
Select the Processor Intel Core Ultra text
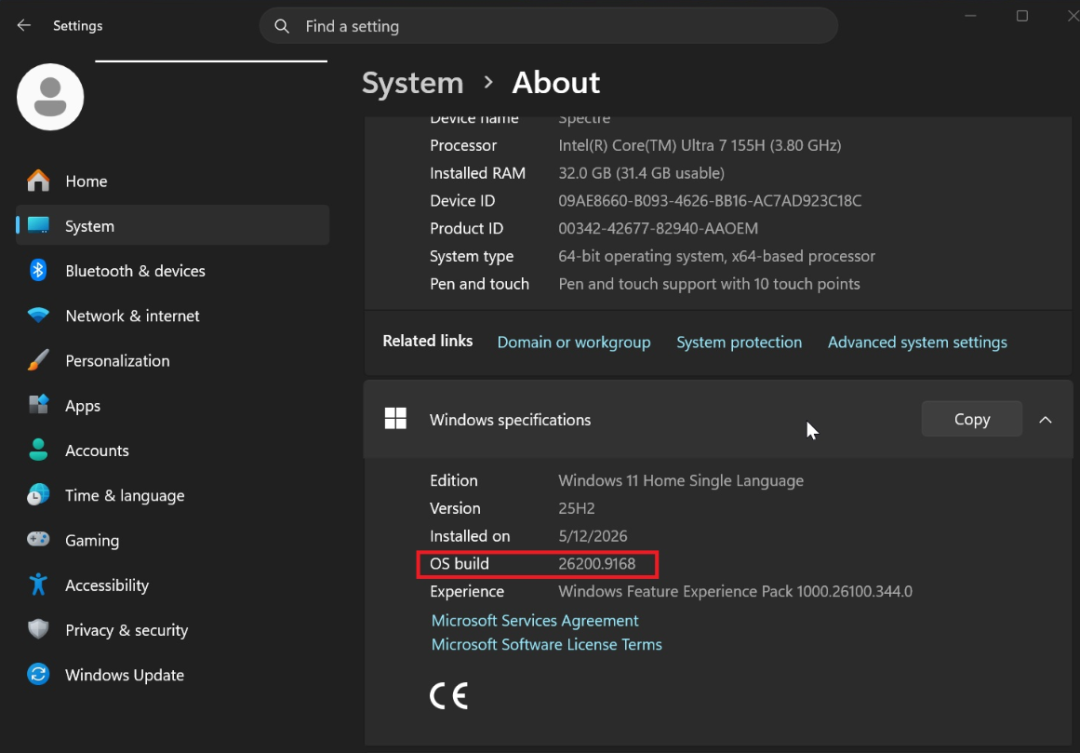pyautogui.click(x=700, y=145)
